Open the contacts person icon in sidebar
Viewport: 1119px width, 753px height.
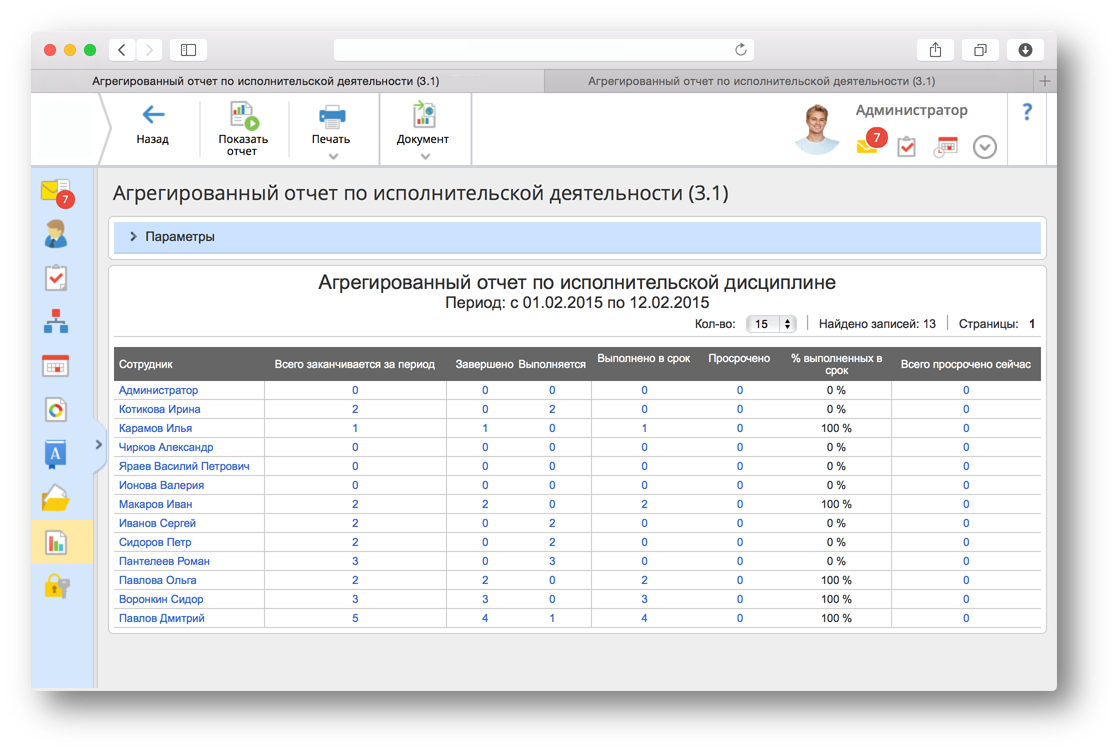(x=56, y=234)
